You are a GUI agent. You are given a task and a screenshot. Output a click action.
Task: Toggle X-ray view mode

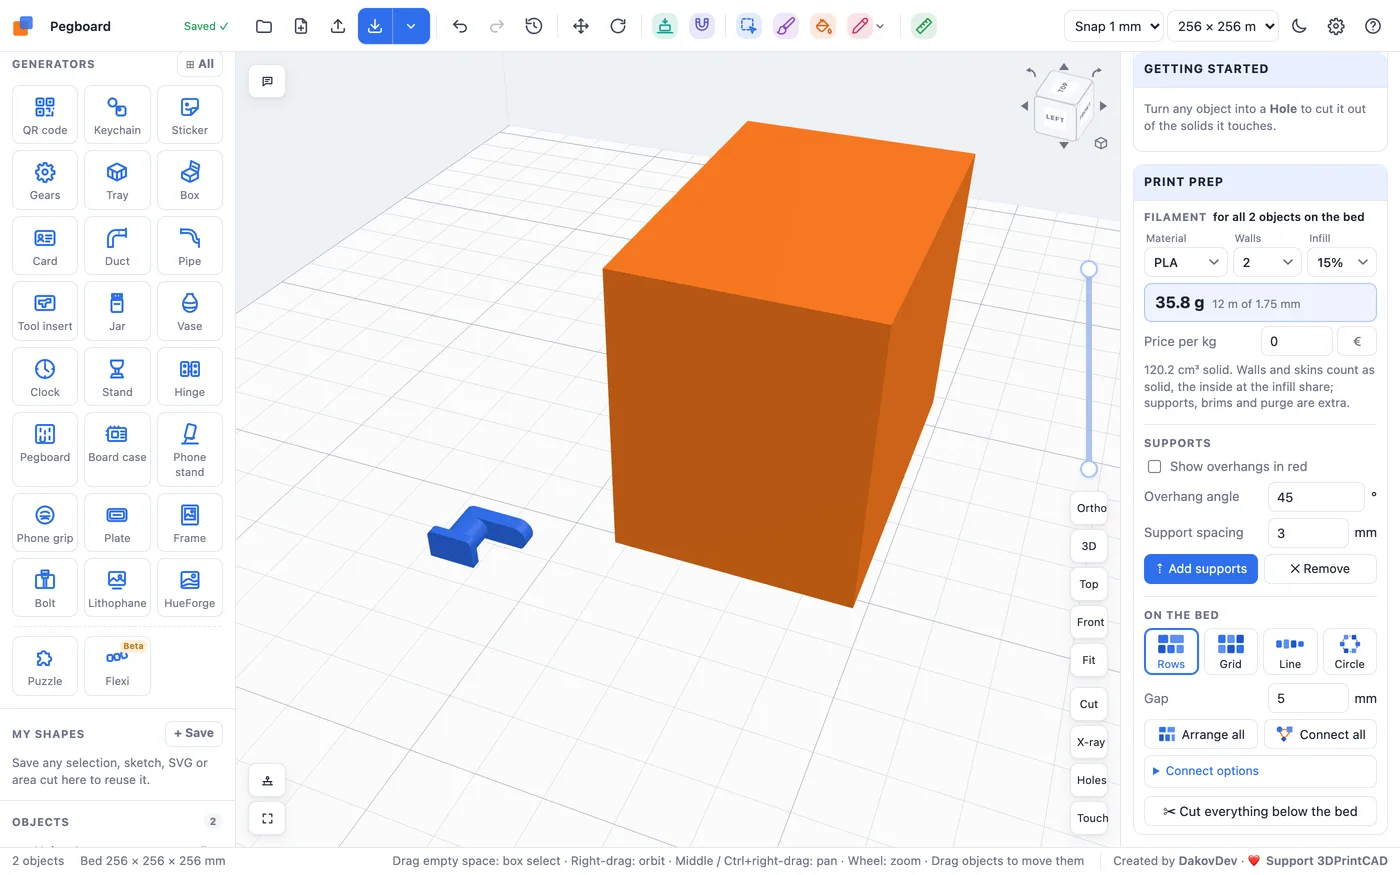click(x=1090, y=742)
